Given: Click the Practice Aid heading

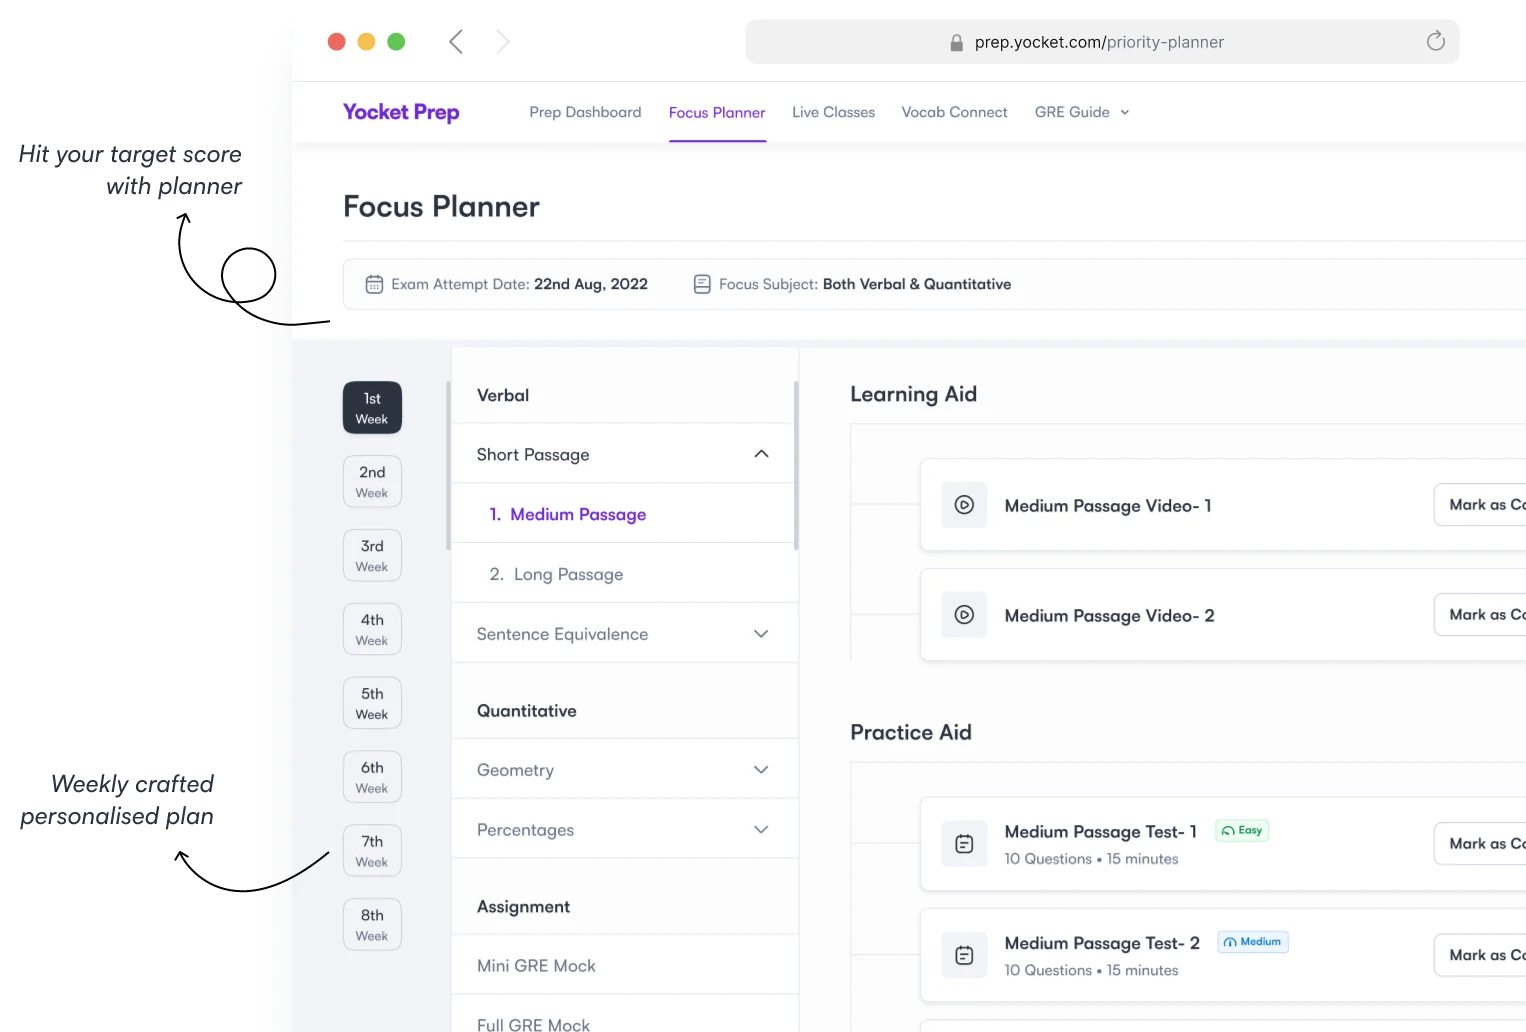Looking at the screenshot, I should pyautogui.click(x=911, y=732).
